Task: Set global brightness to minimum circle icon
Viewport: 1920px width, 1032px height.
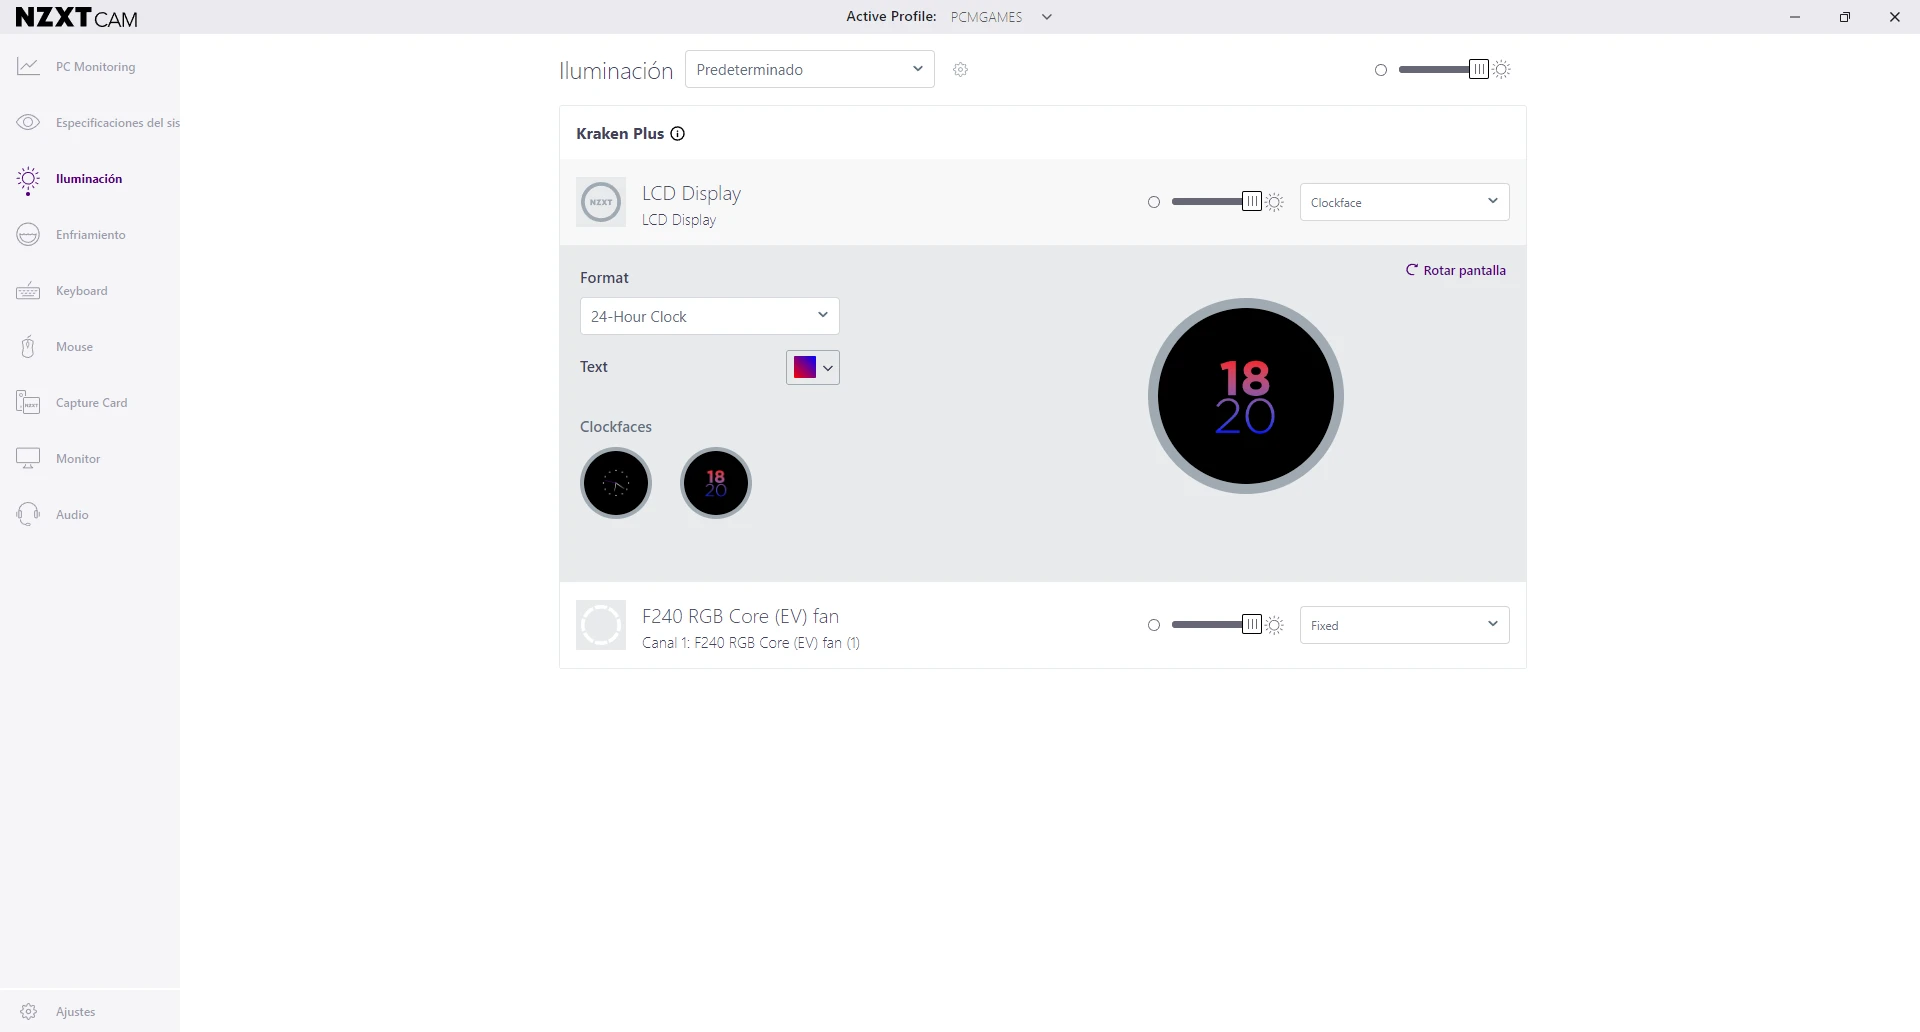Action: pyautogui.click(x=1381, y=70)
